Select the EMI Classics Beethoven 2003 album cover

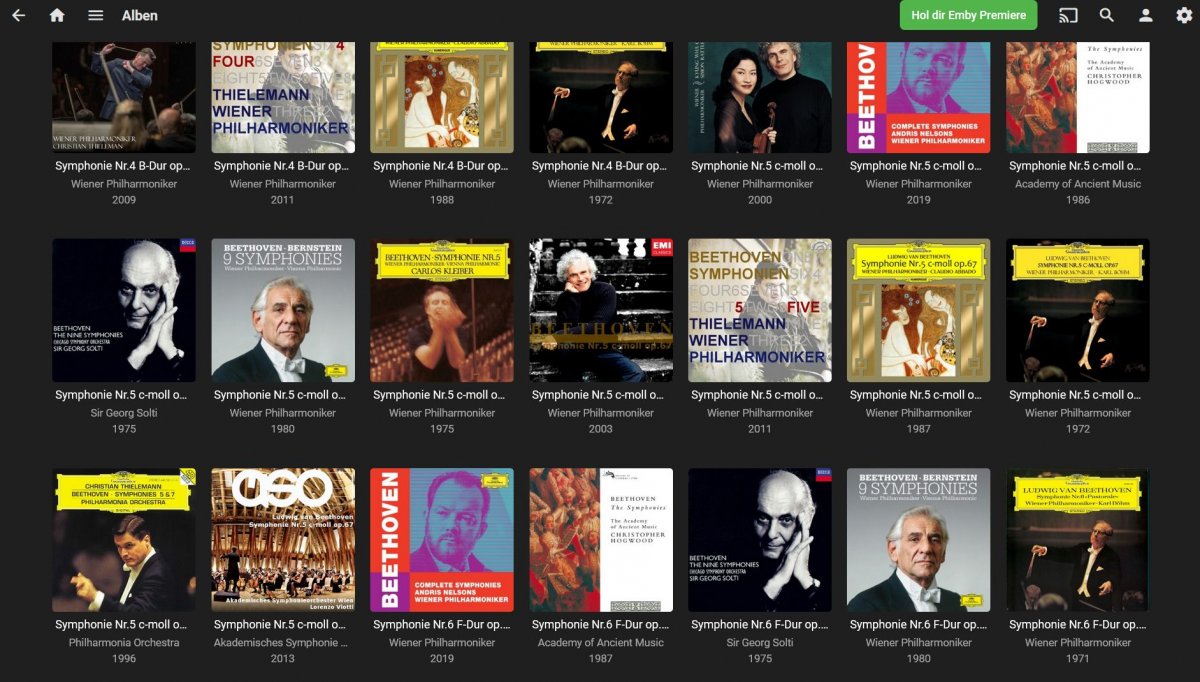click(601, 310)
